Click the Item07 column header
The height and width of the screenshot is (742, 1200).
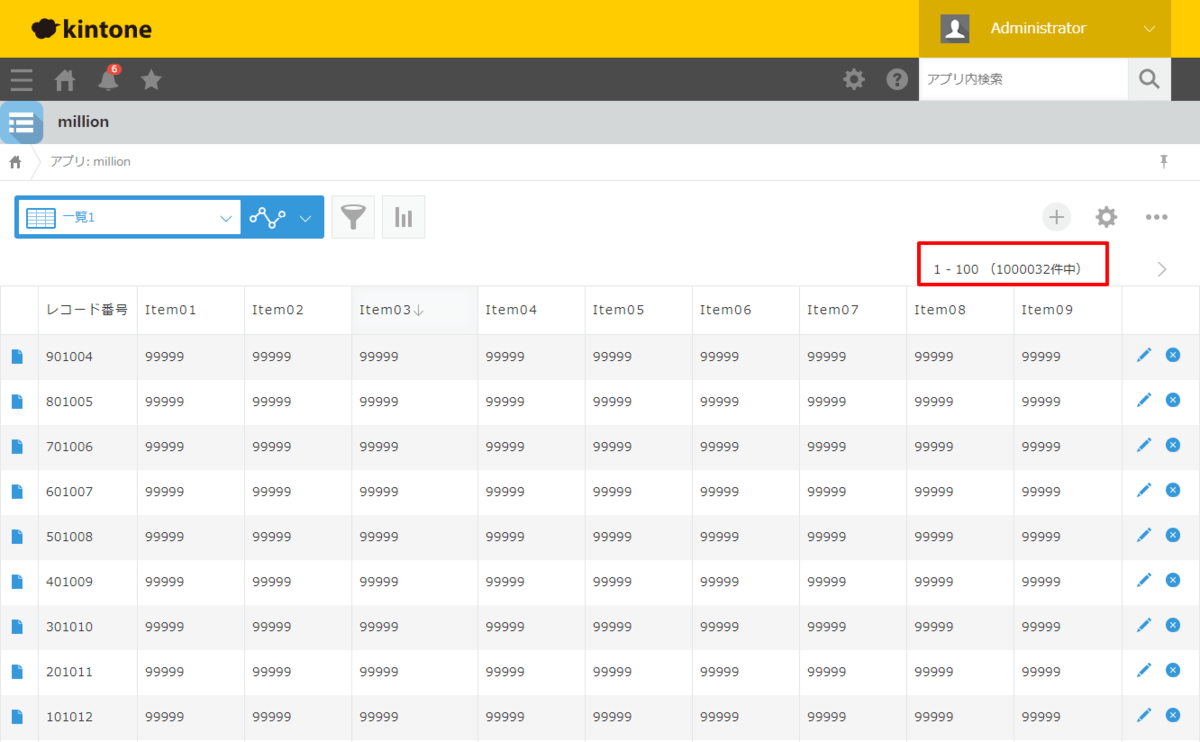pyautogui.click(x=853, y=310)
